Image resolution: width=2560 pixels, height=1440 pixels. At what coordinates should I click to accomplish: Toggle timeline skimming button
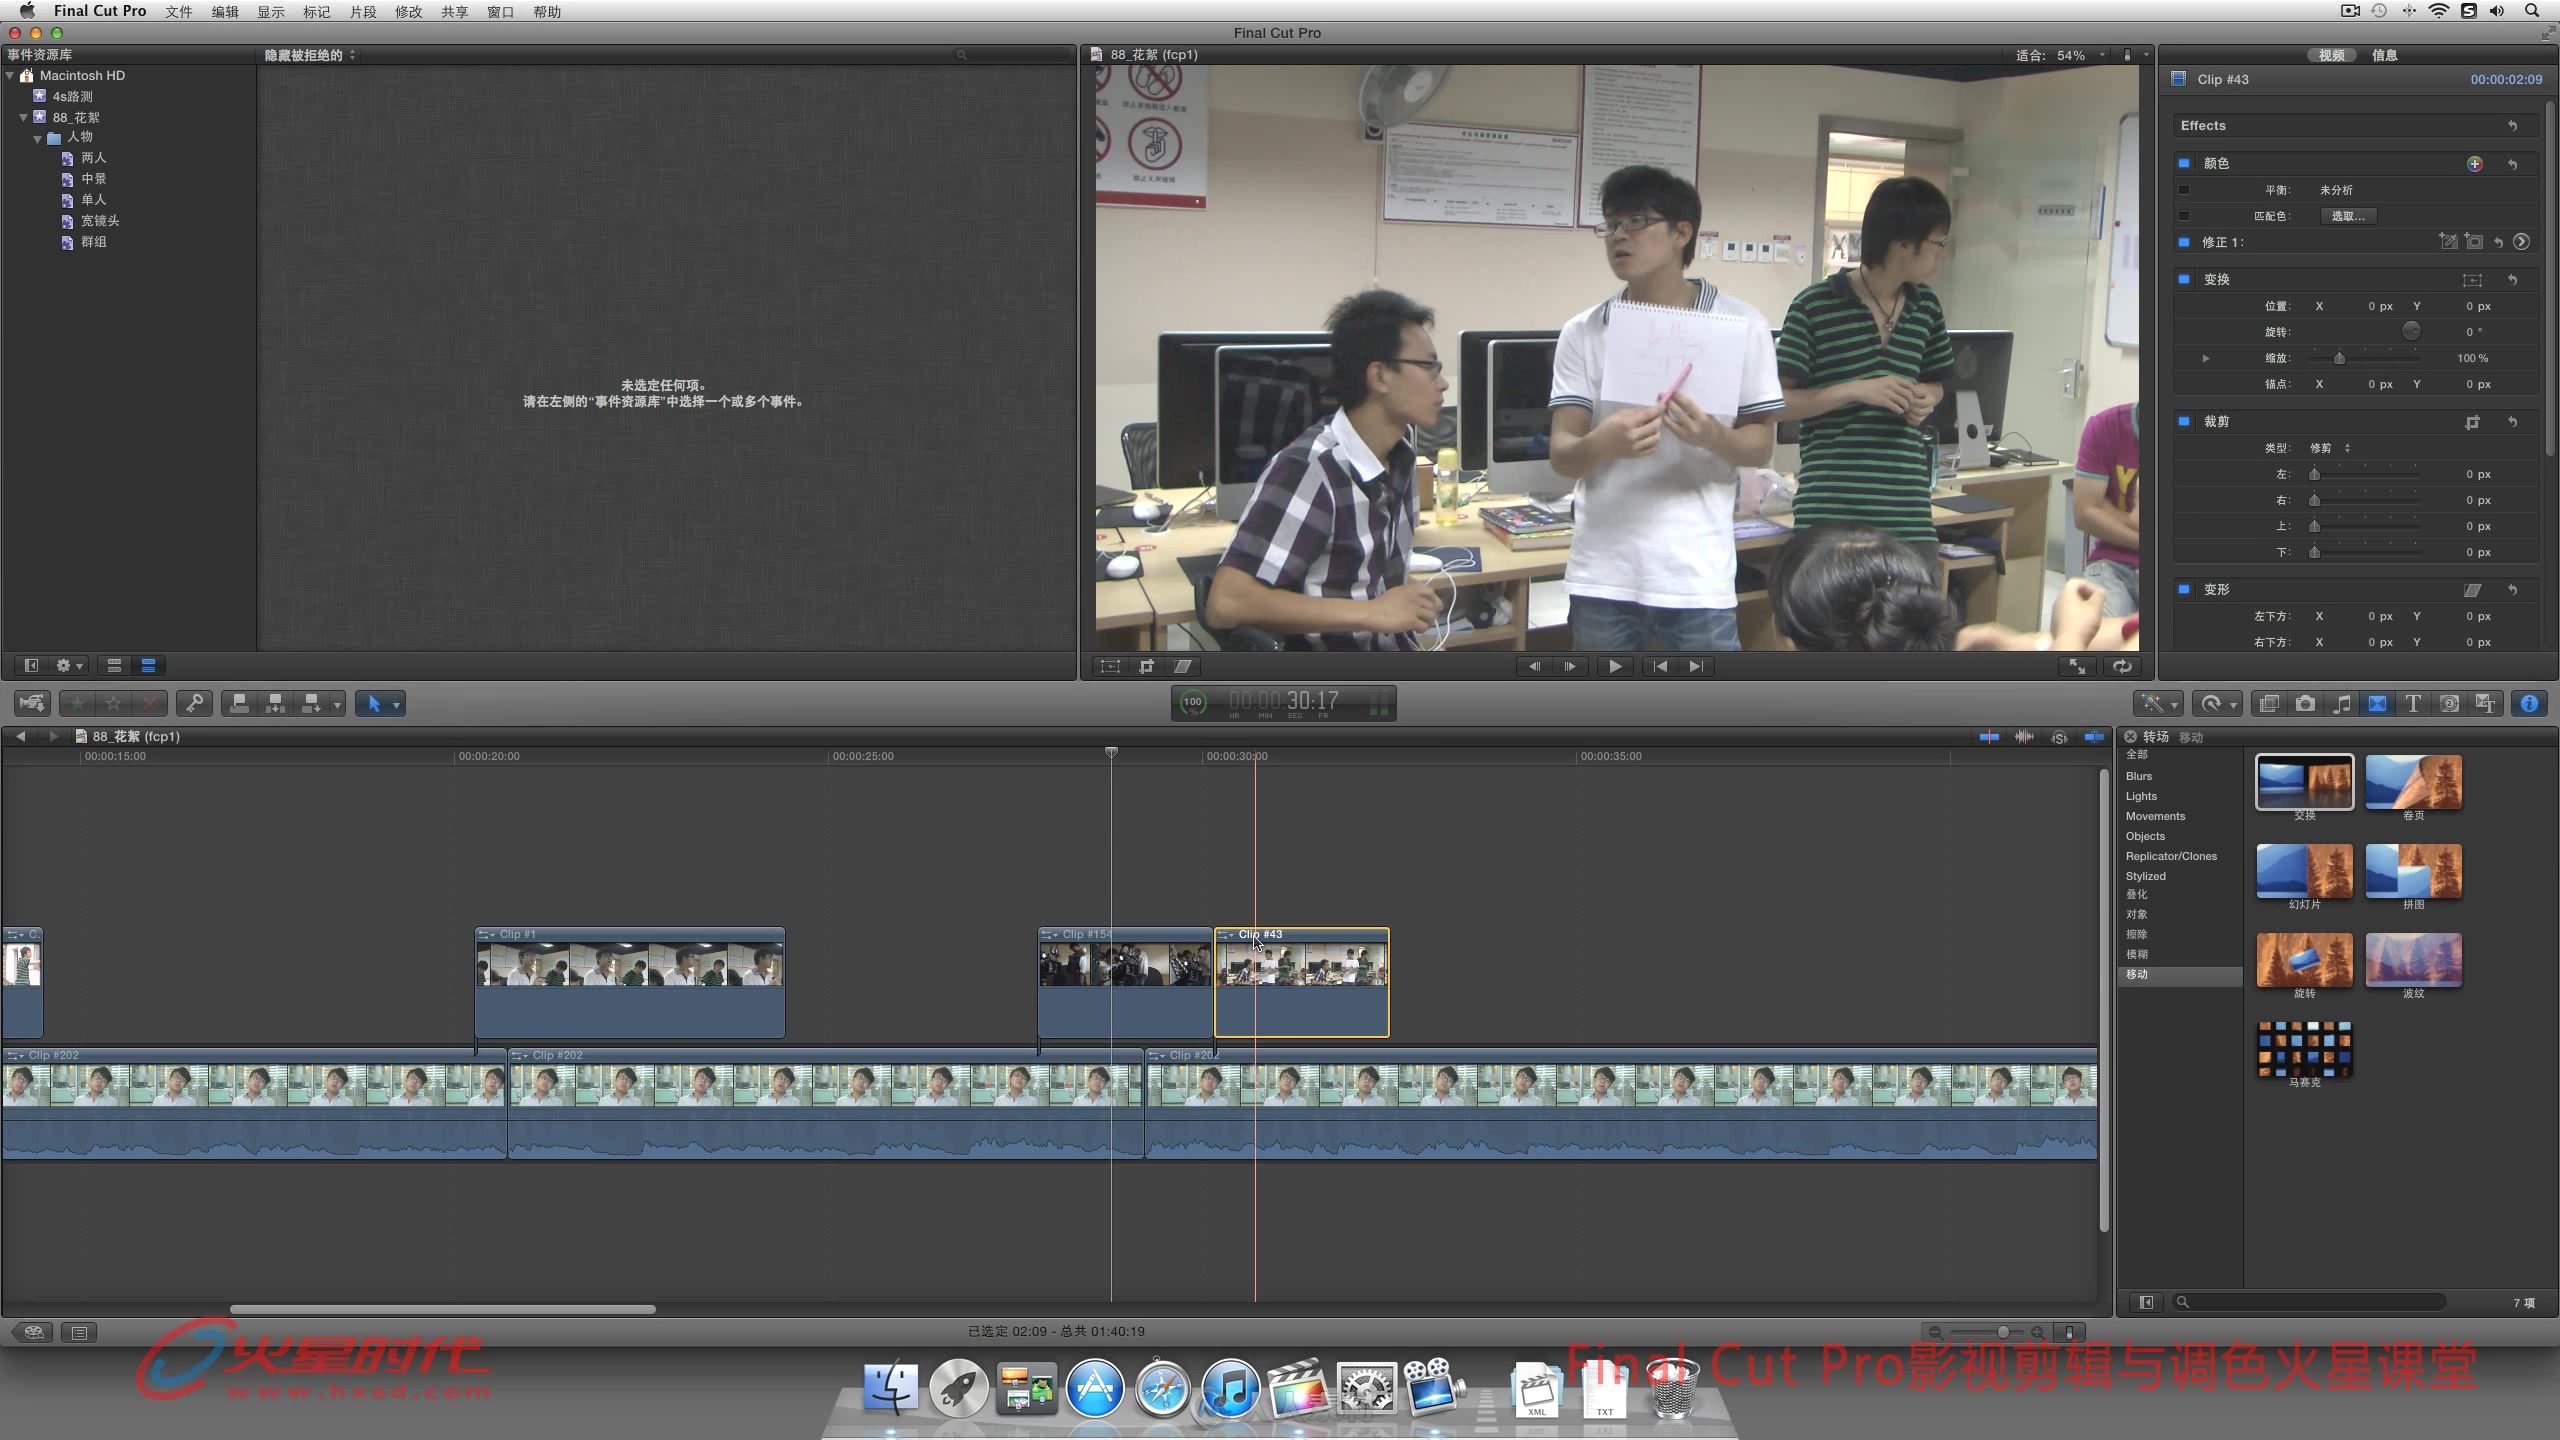[1989, 737]
